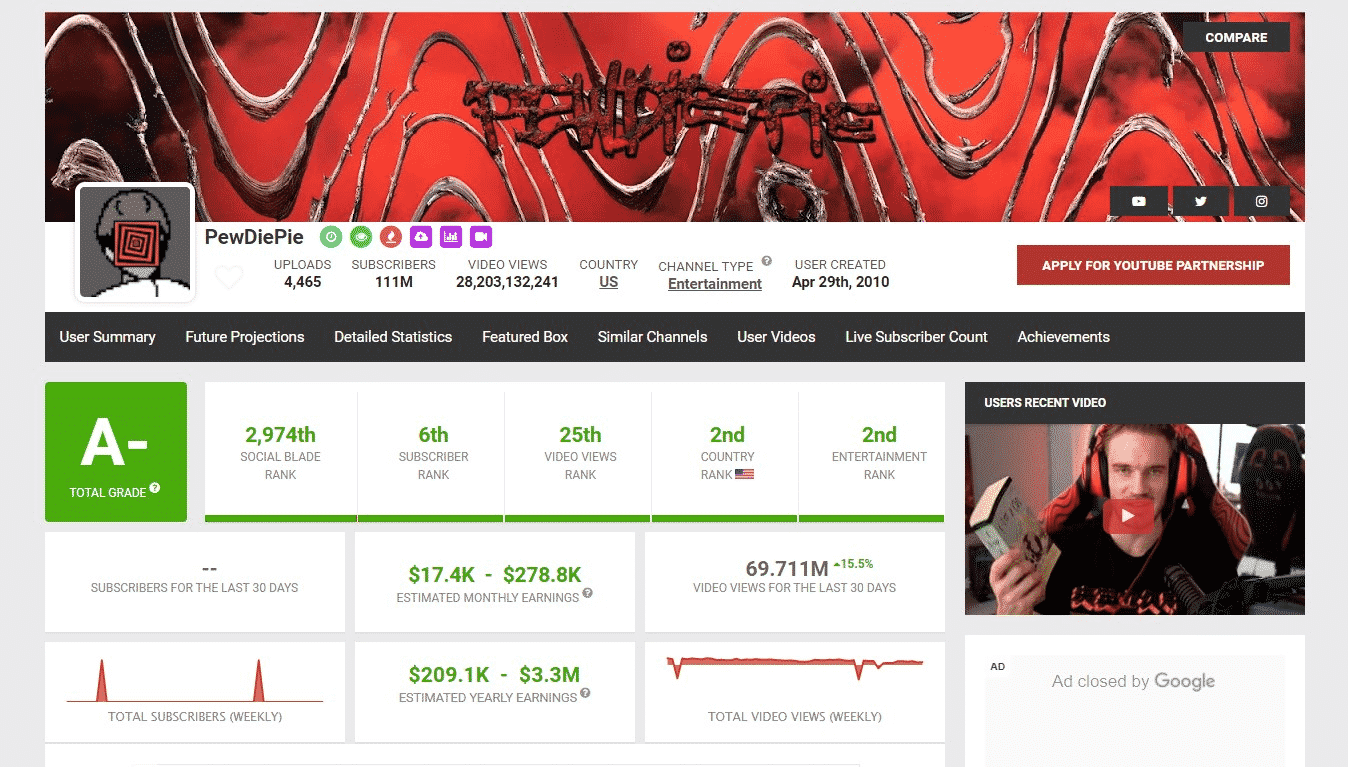Click the PewDiePie channel avatar
This screenshot has width=1348, height=767.
click(135, 242)
